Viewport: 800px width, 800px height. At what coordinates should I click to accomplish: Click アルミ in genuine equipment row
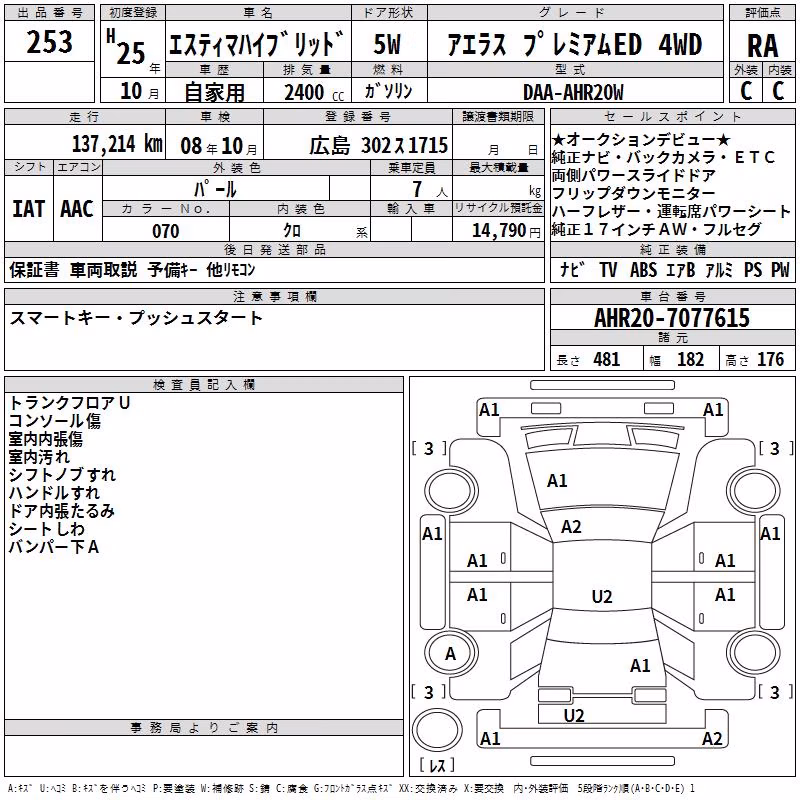point(719,269)
